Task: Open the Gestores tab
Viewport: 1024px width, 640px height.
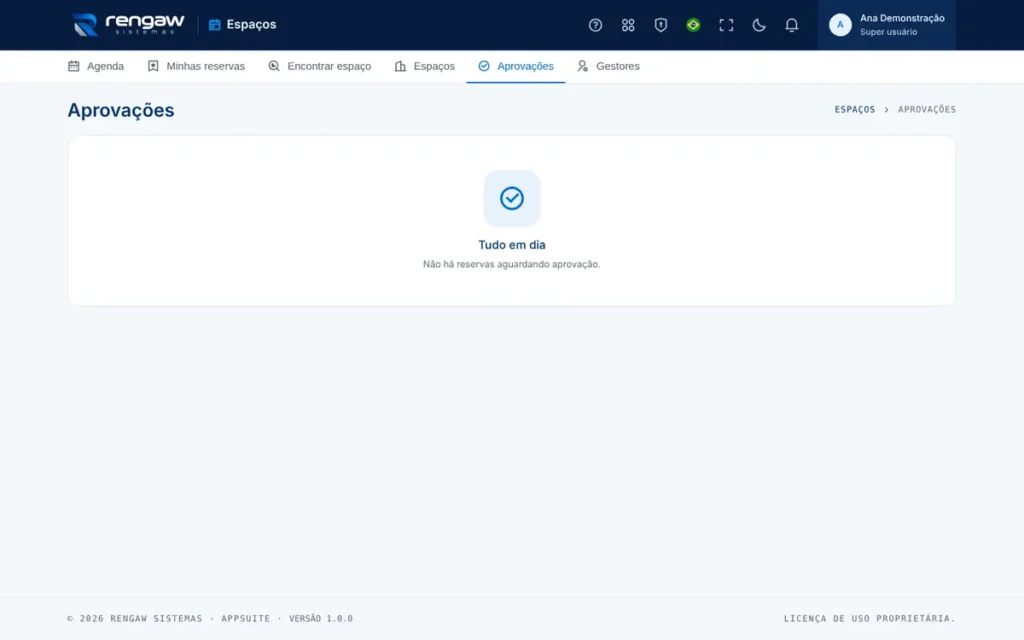Action: coord(608,66)
